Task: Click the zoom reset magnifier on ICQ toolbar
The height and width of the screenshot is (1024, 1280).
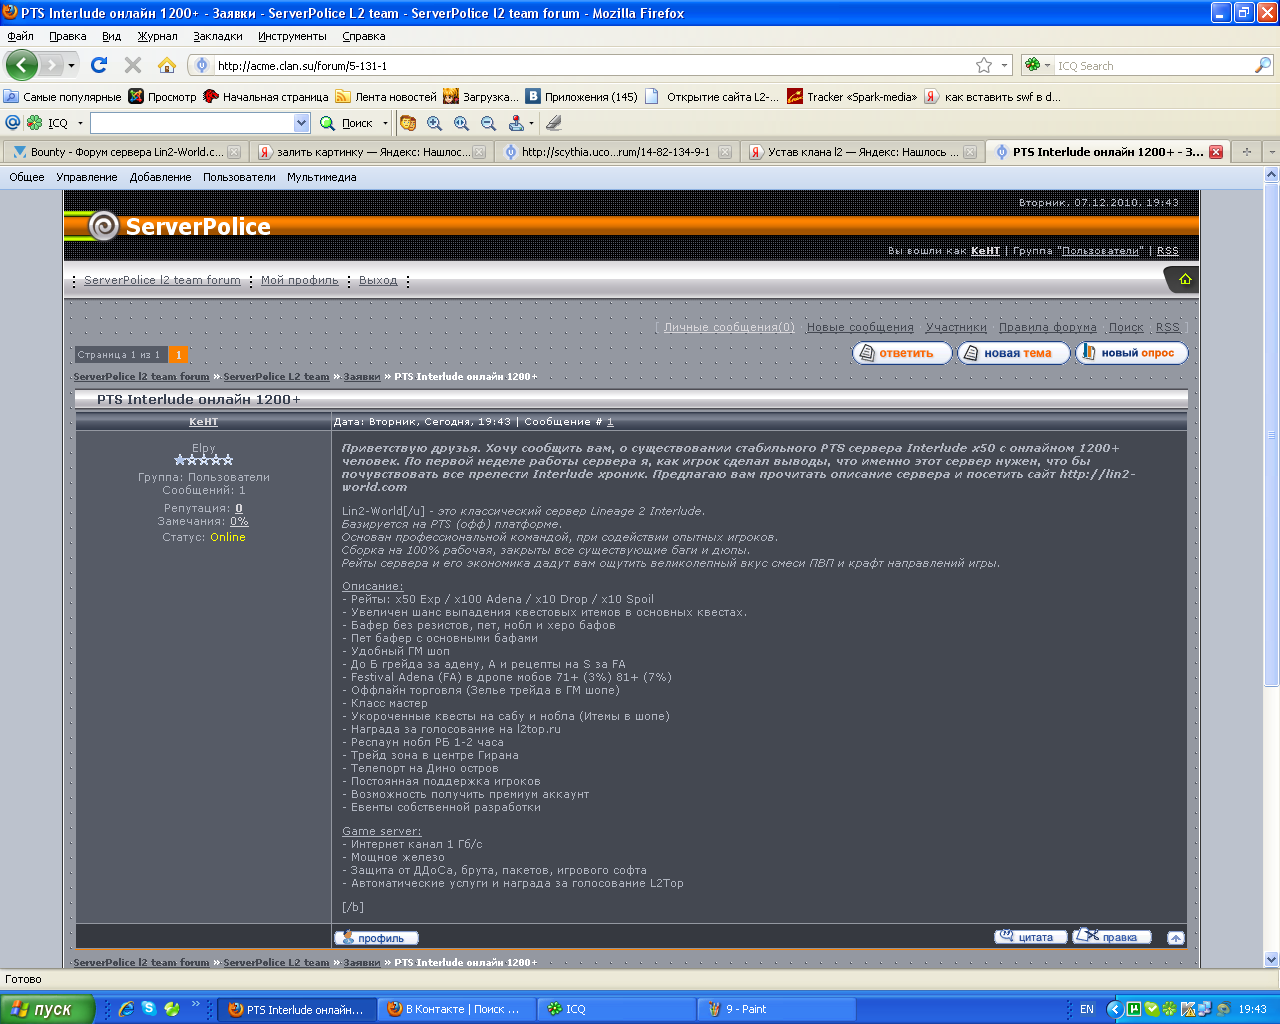Action: click(462, 123)
